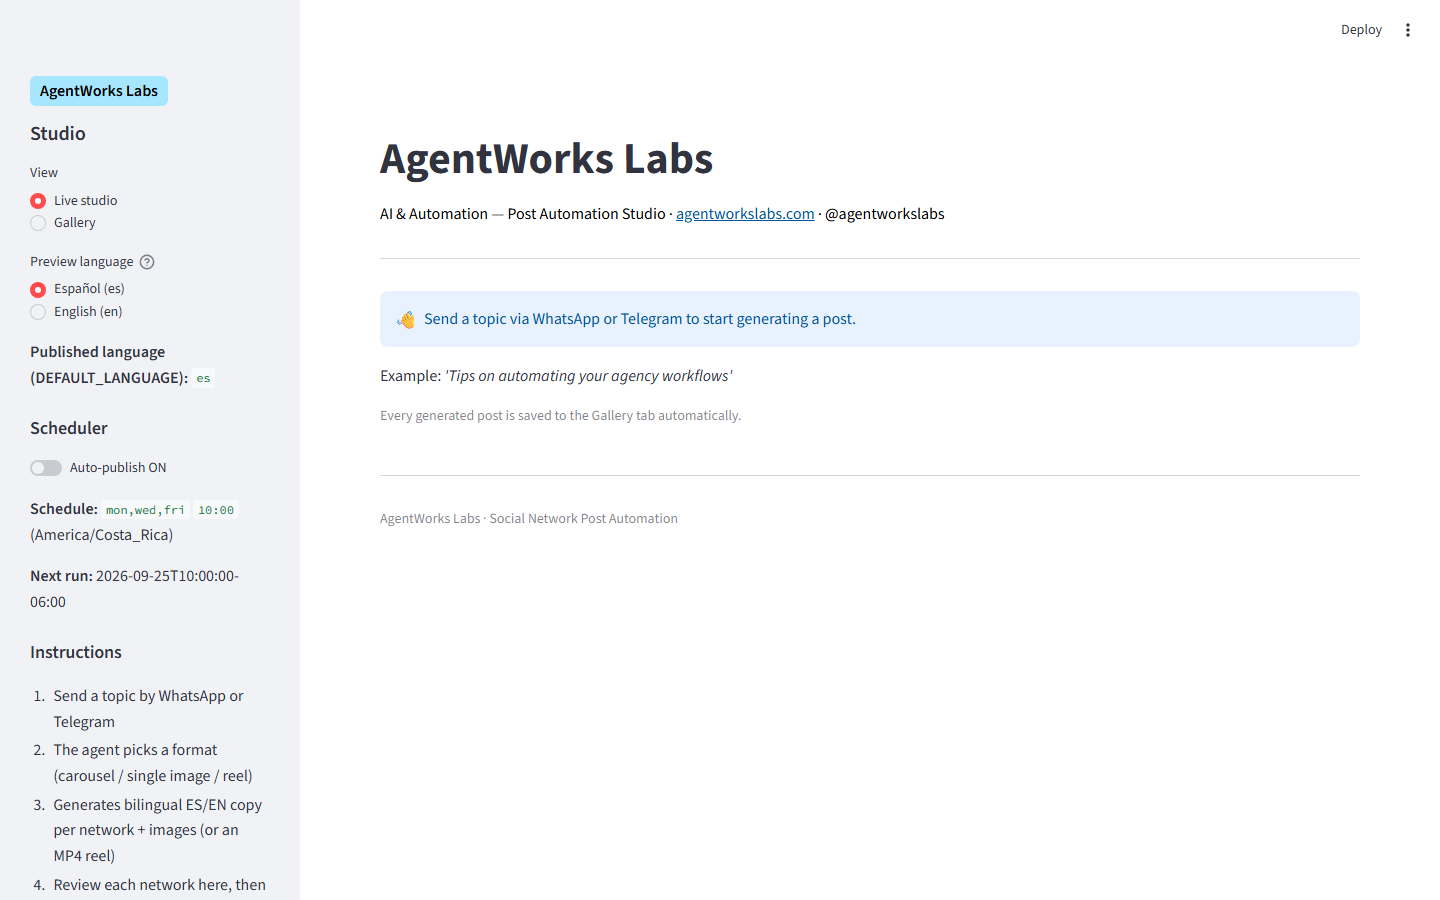This screenshot has height=900, width=1440.
Task: Open the three-dot main menu
Action: pyautogui.click(x=1408, y=30)
